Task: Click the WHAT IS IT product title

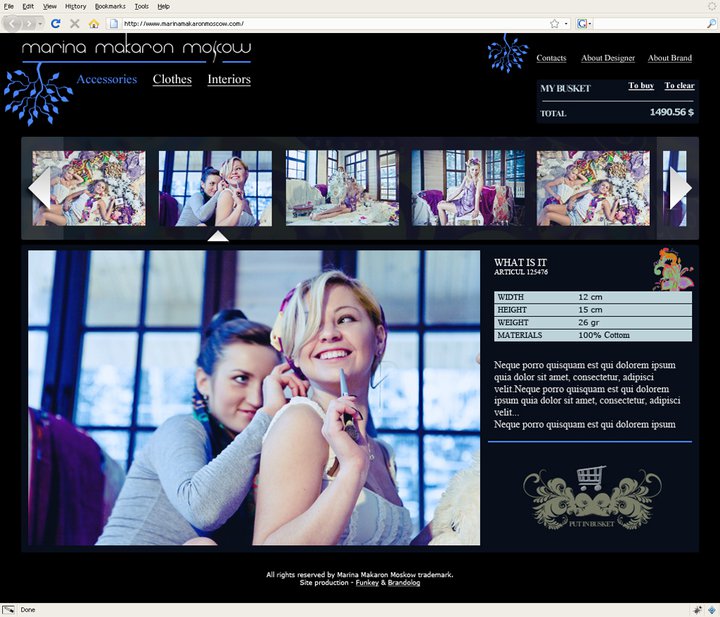Action: pos(520,262)
